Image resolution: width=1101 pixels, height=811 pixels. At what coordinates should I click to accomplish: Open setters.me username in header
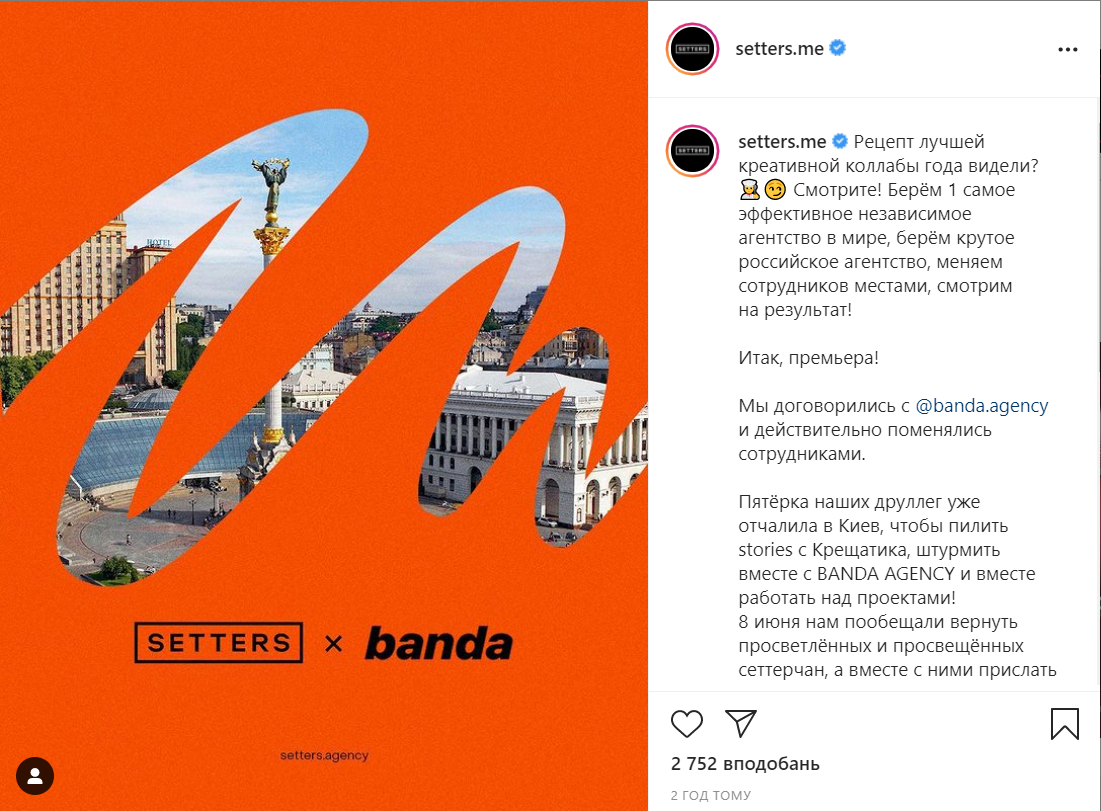point(779,48)
